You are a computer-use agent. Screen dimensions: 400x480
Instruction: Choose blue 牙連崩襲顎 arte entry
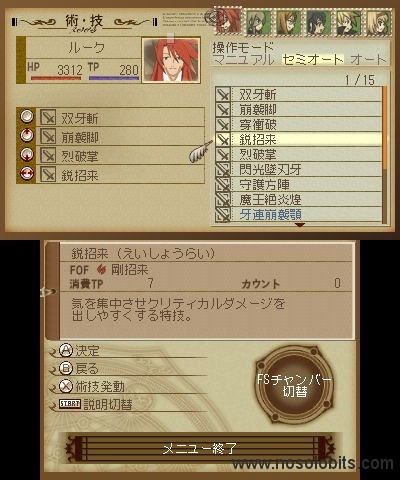pyautogui.click(x=298, y=214)
